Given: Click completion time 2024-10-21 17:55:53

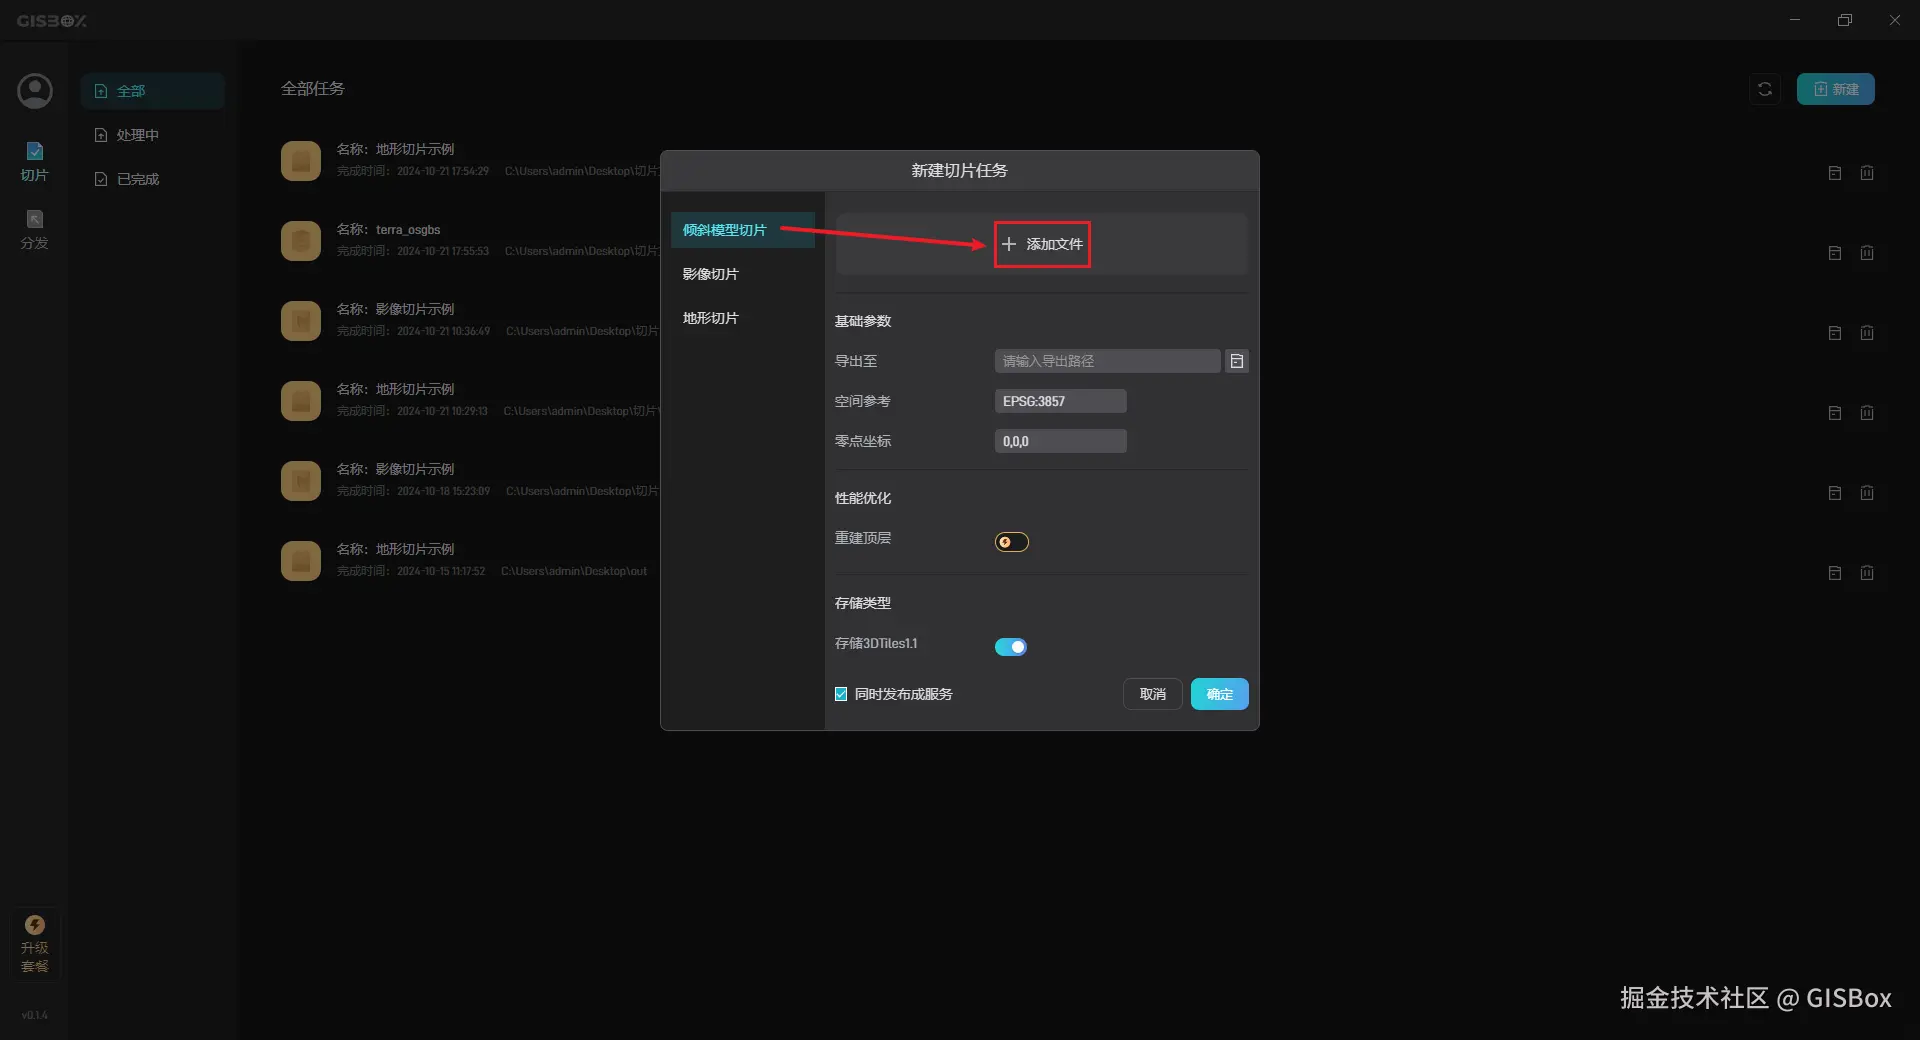Looking at the screenshot, I should (x=443, y=251).
